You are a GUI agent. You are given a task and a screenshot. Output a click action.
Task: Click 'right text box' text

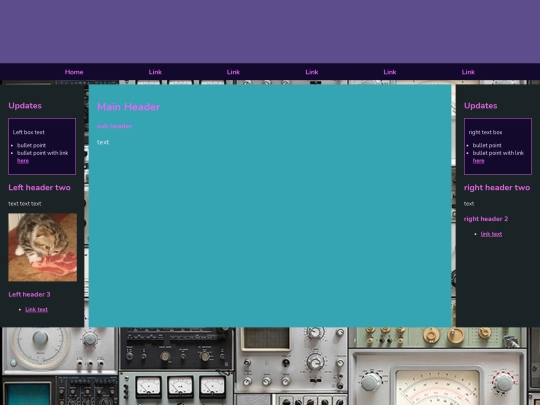click(485, 132)
